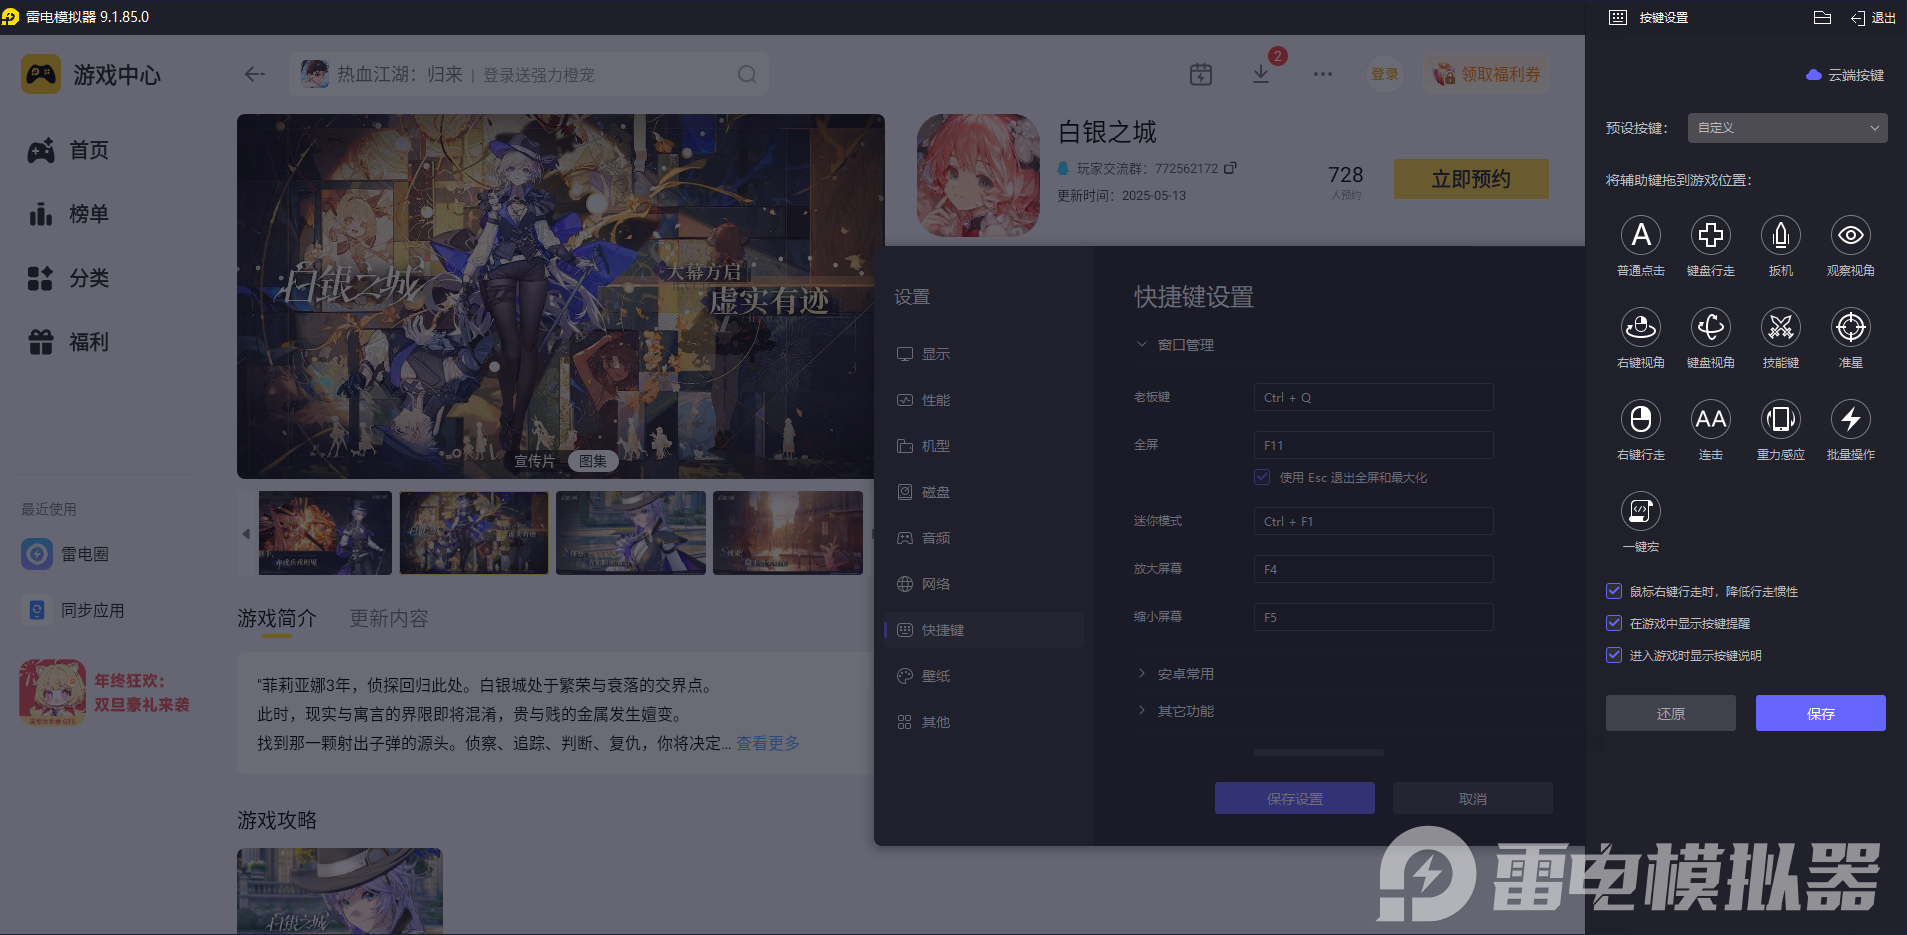Pick the 扳机 trigger key icon
This screenshot has width=1907, height=935.
tap(1781, 235)
